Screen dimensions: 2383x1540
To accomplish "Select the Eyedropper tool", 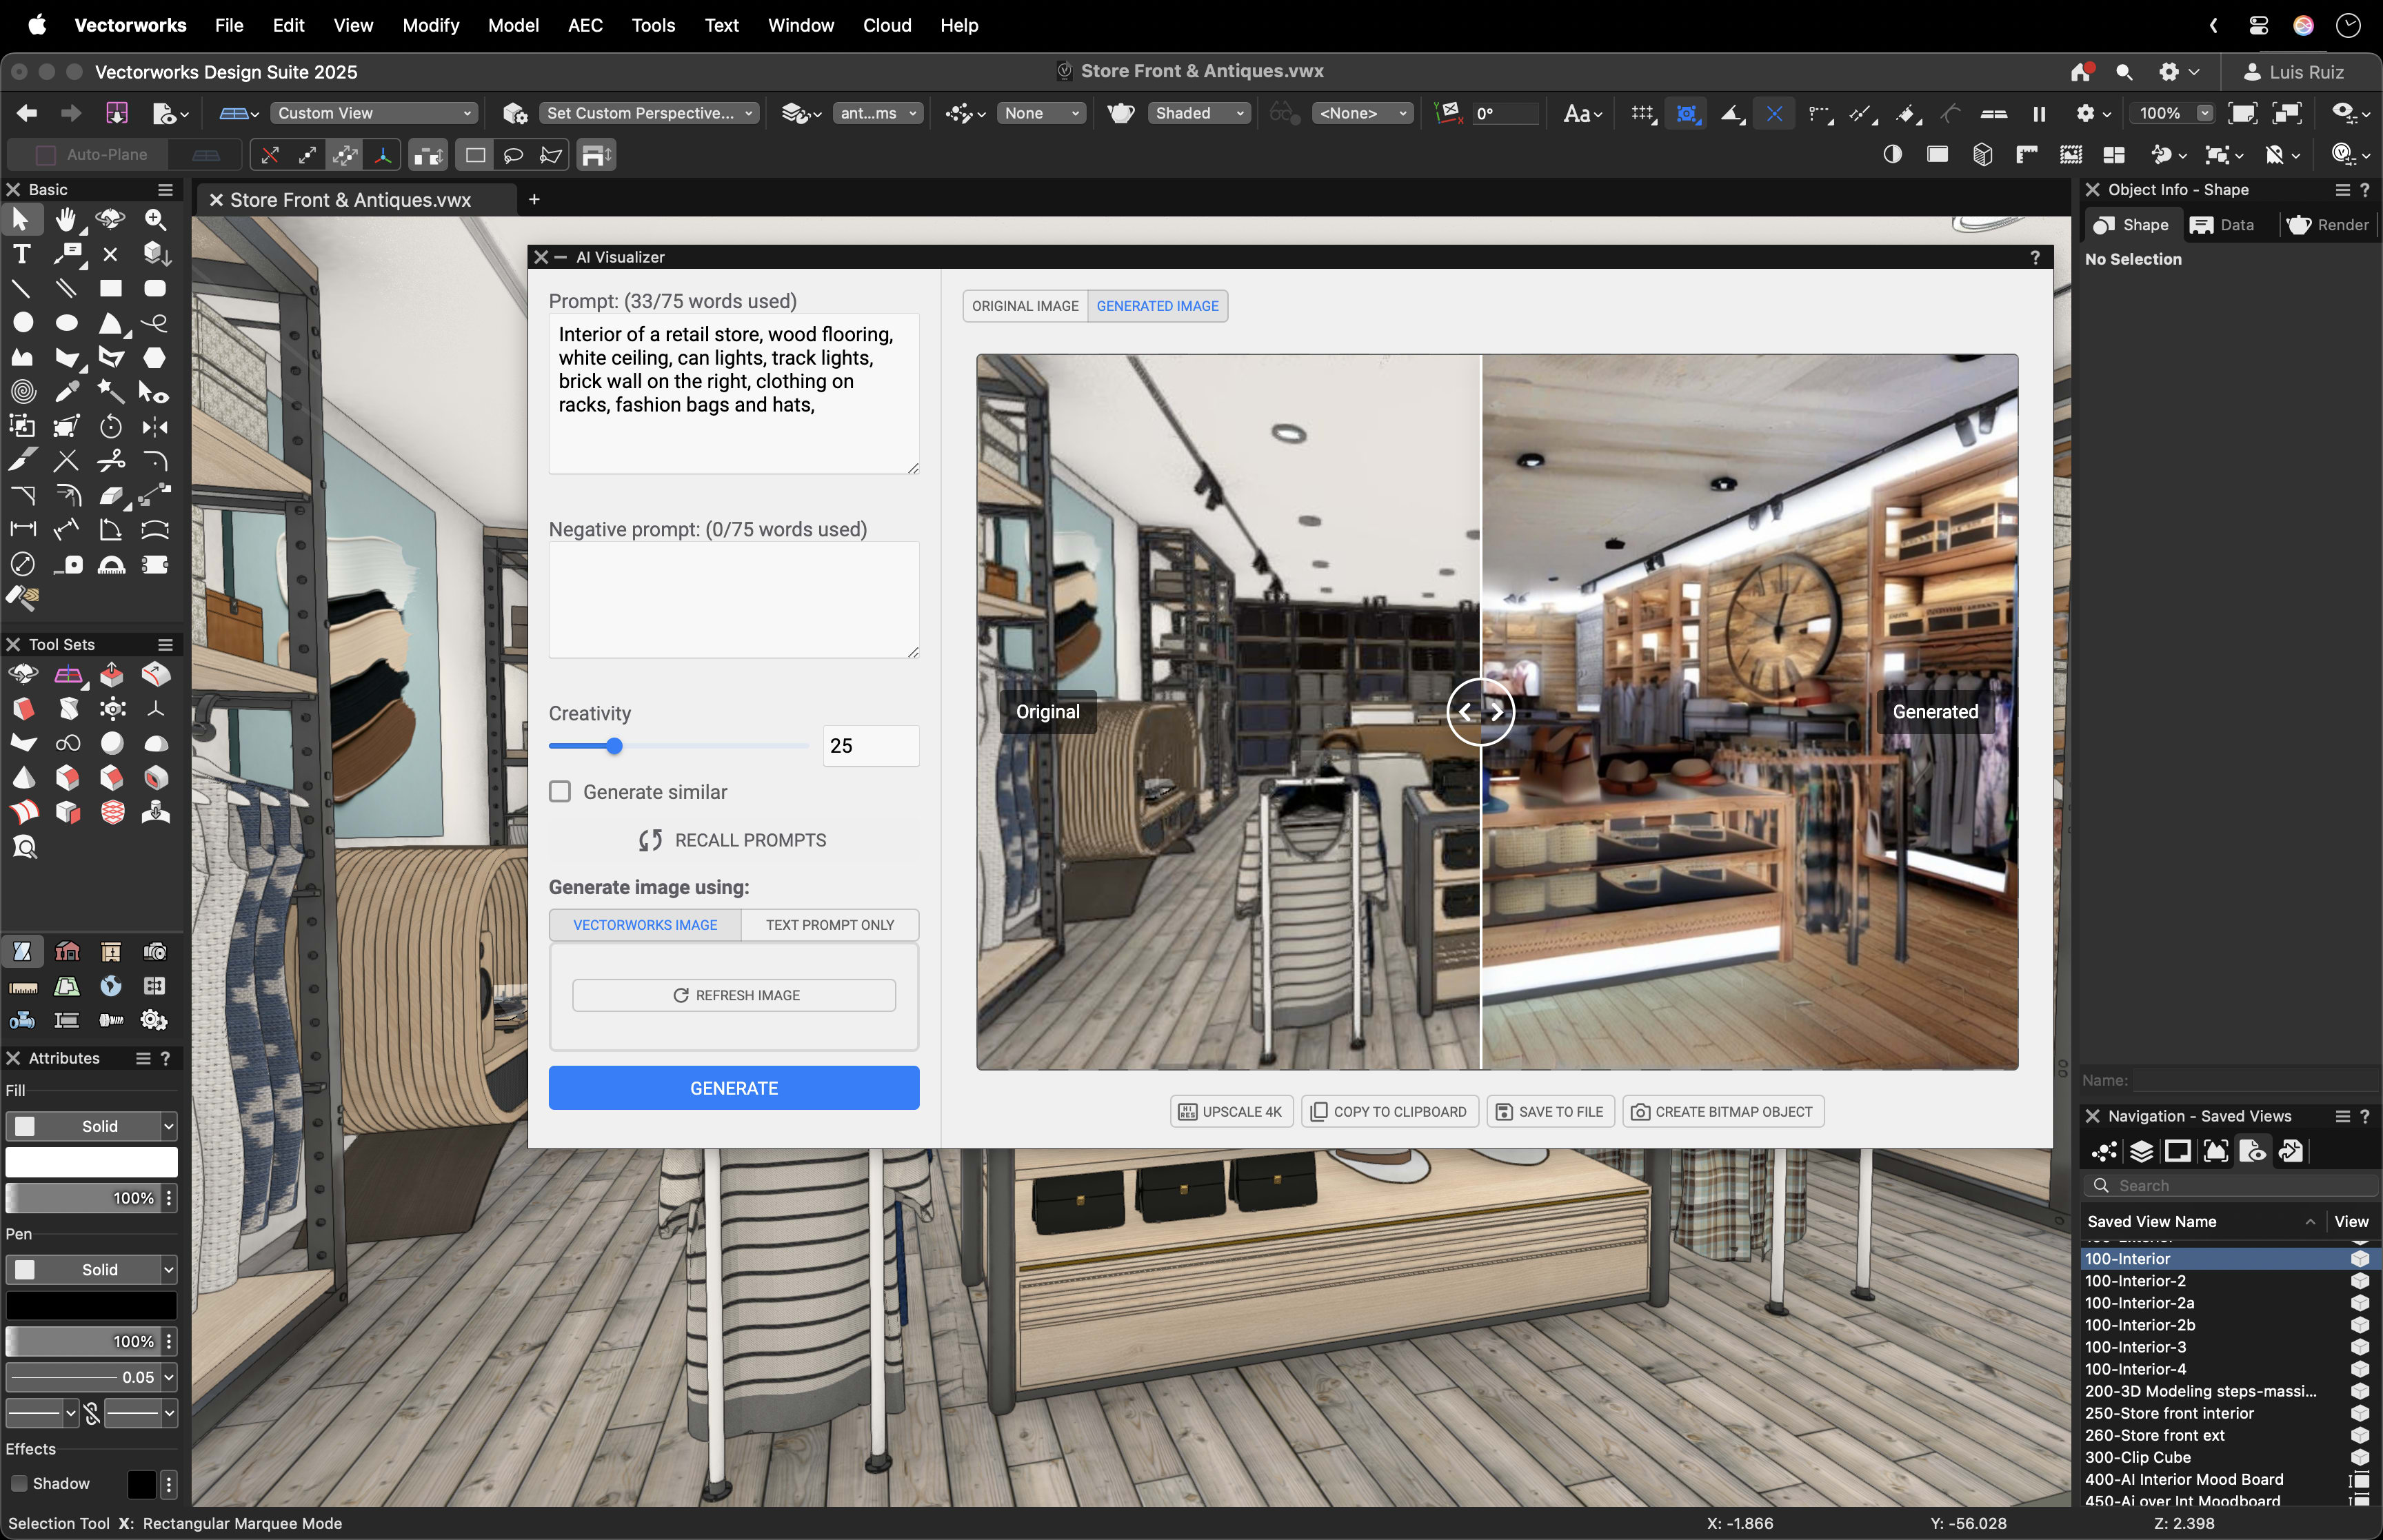I will coord(66,392).
